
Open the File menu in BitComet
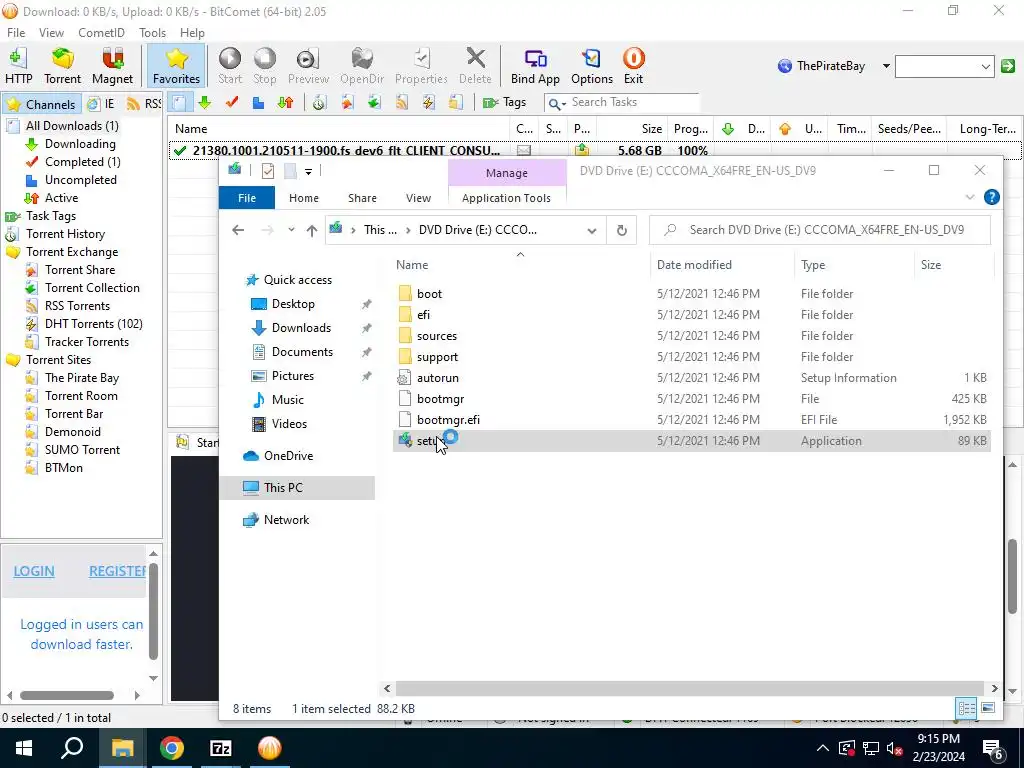pos(16,33)
